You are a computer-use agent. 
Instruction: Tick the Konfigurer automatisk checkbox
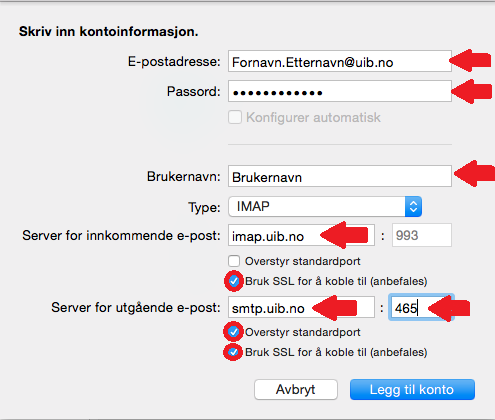click(235, 117)
